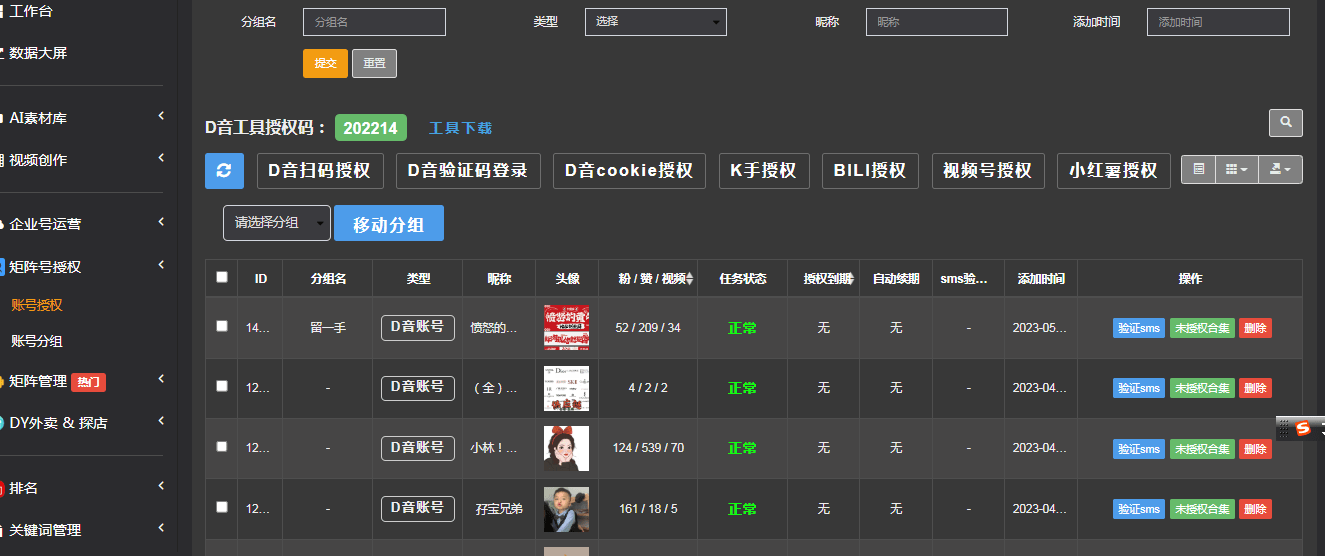Click 验证sms in the 小林 row

click(1139, 449)
